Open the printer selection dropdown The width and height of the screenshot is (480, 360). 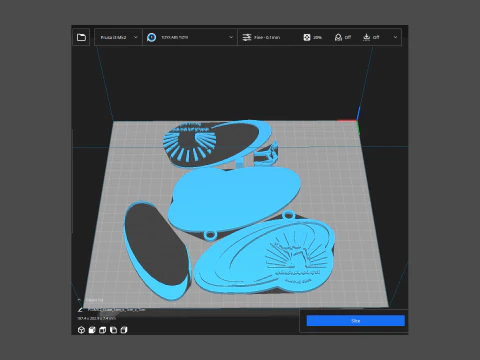[x=119, y=37]
